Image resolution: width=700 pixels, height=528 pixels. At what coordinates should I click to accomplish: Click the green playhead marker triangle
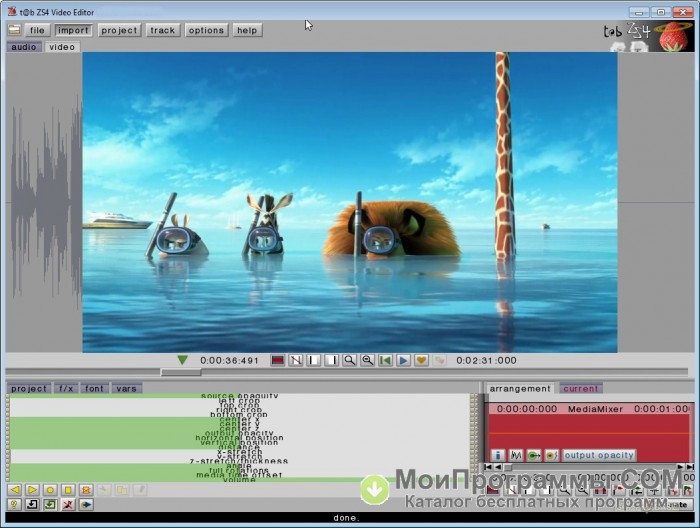182,360
